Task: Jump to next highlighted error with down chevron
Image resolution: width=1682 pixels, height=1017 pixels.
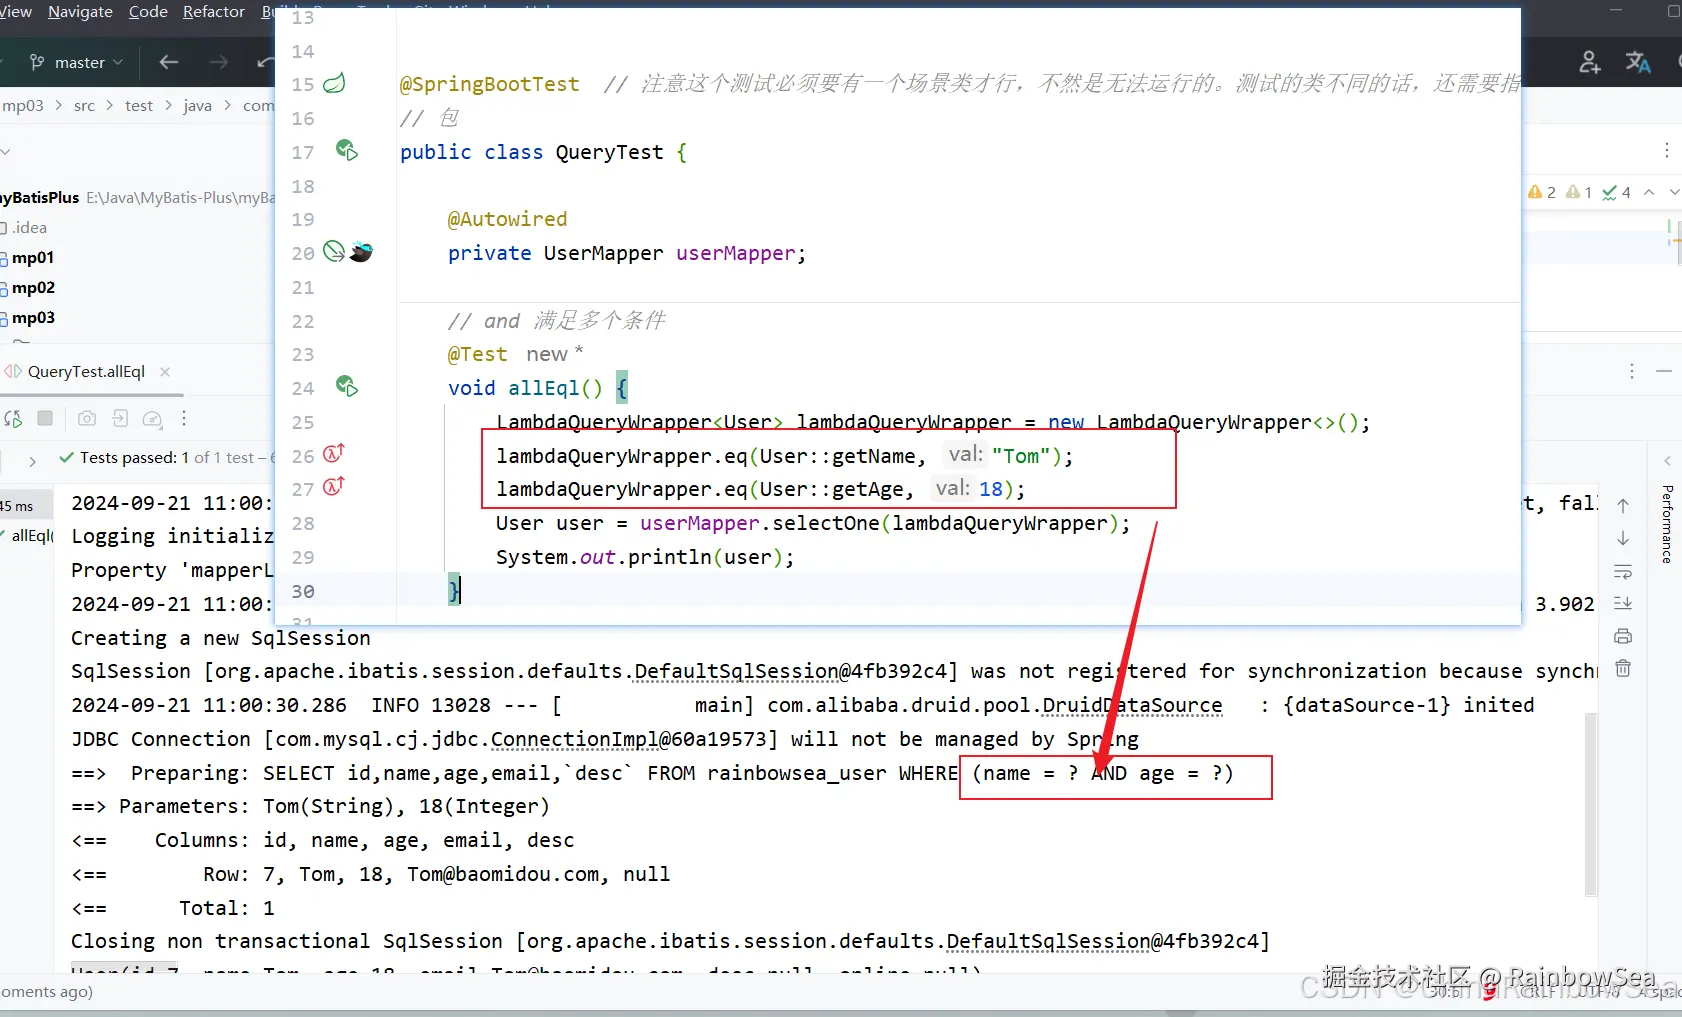Action: click(x=1674, y=192)
